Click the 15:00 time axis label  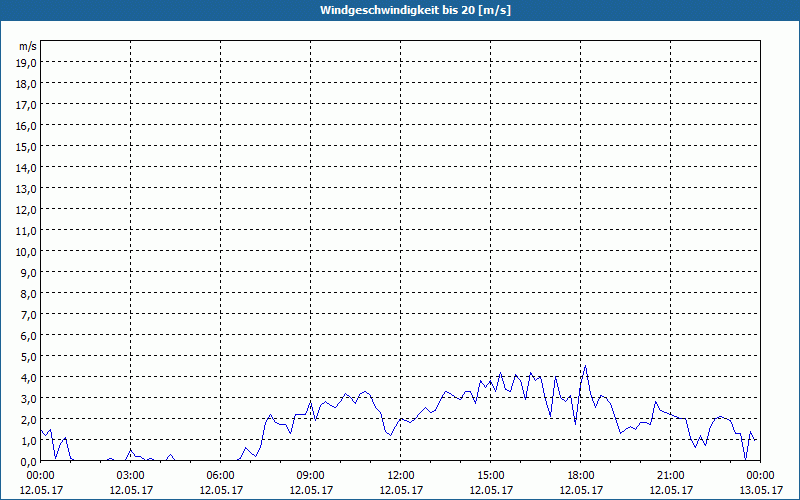pyautogui.click(x=491, y=476)
